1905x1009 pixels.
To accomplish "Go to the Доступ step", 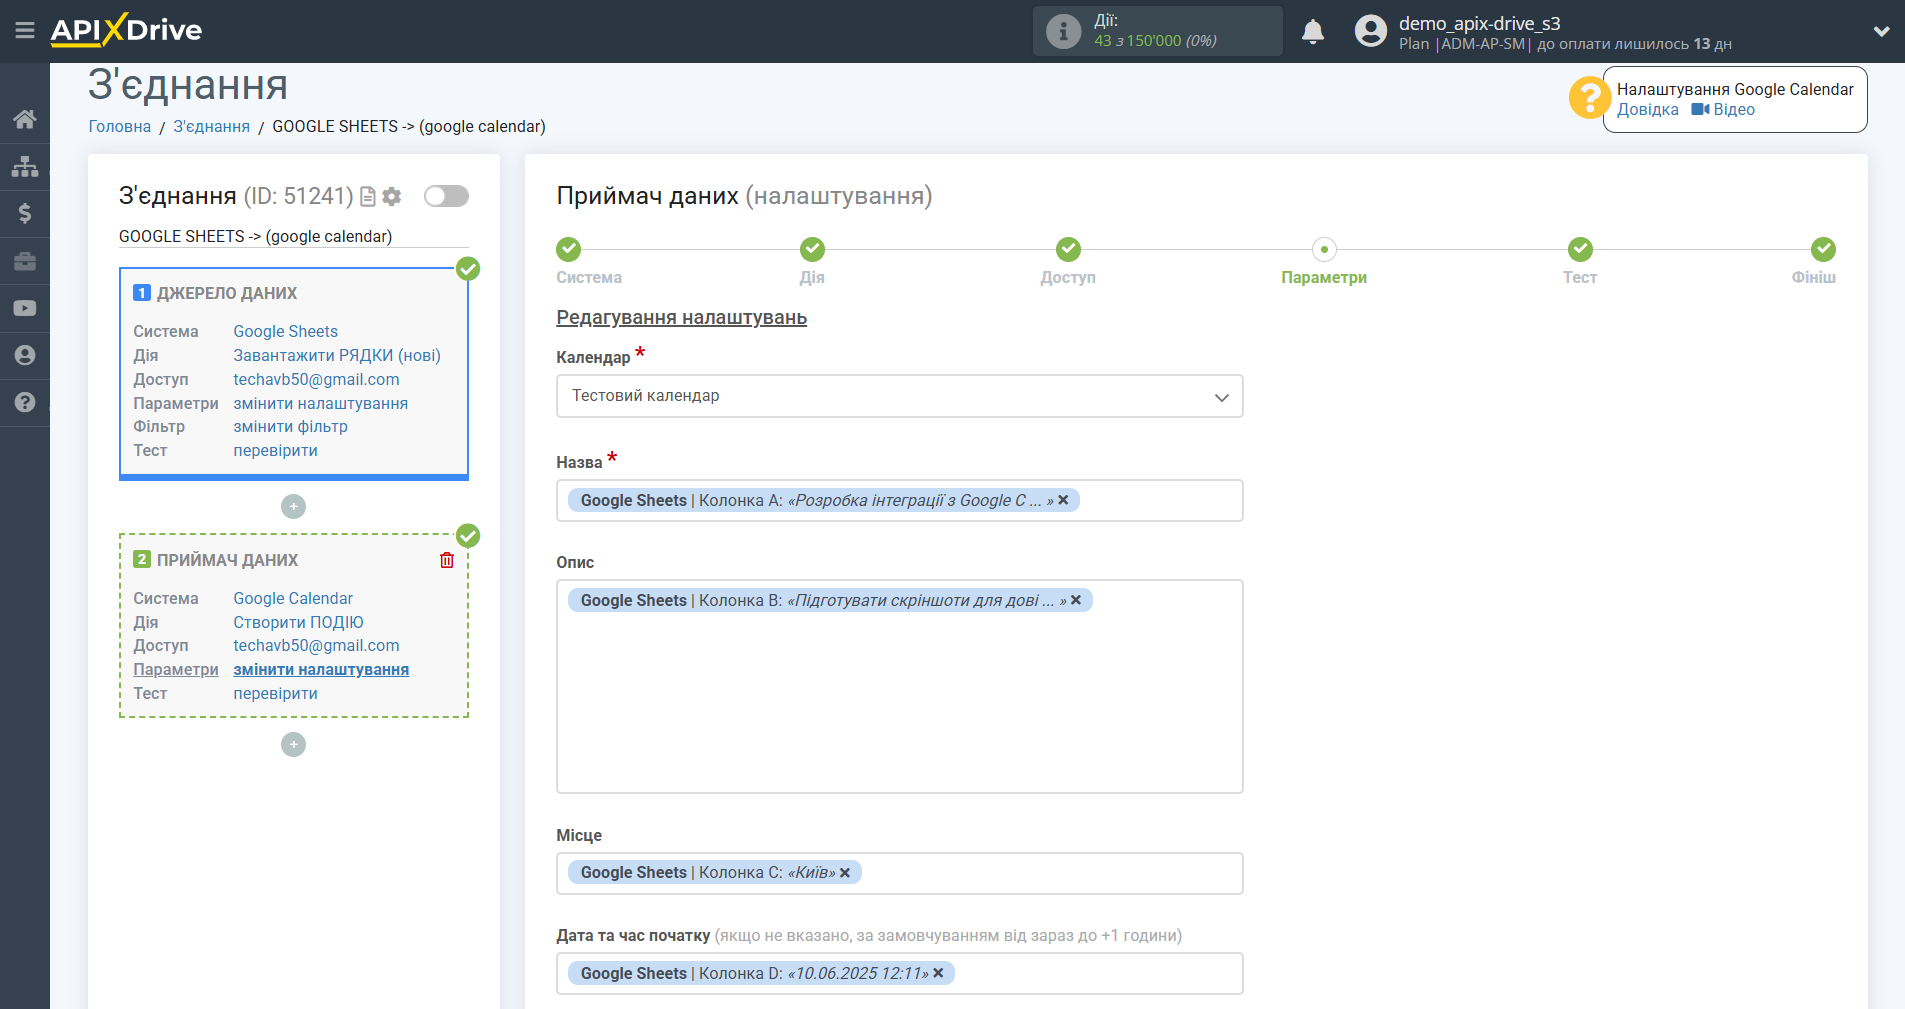I will coord(1068,249).
